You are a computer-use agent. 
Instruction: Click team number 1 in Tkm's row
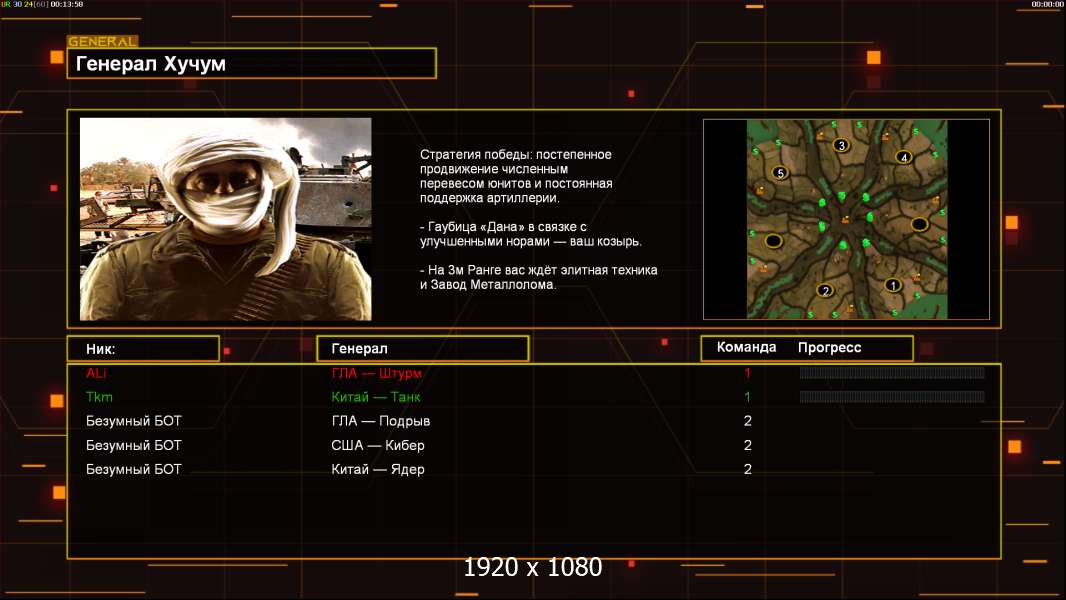pyautogui.click(x=747, y=397)
